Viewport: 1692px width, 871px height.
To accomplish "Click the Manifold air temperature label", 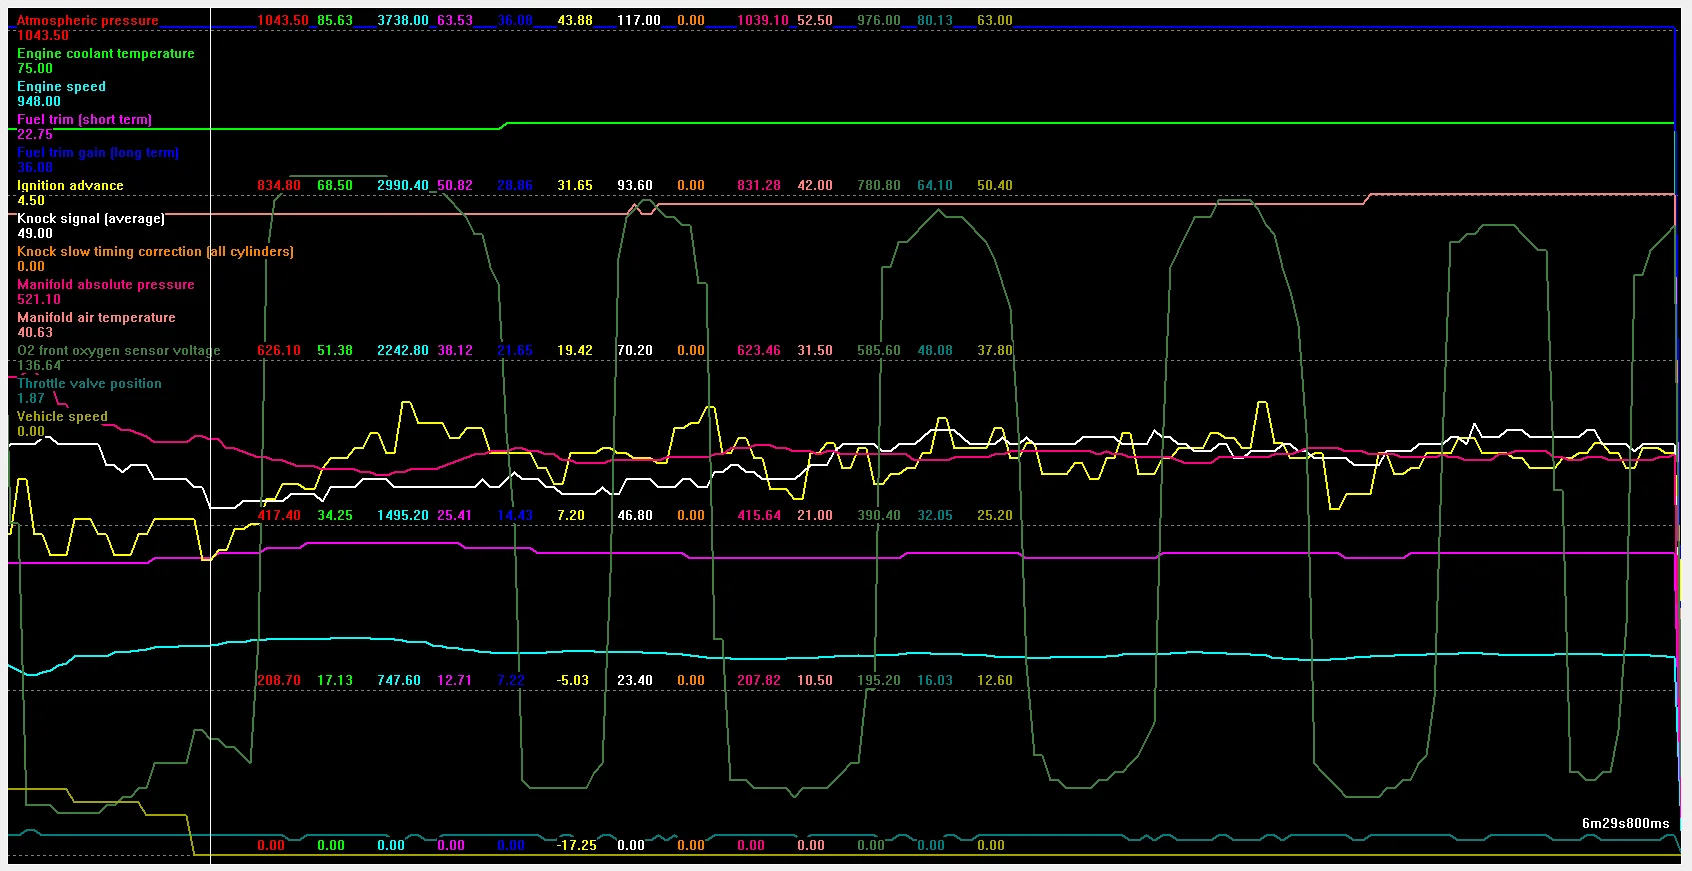I will pos(96,317).
